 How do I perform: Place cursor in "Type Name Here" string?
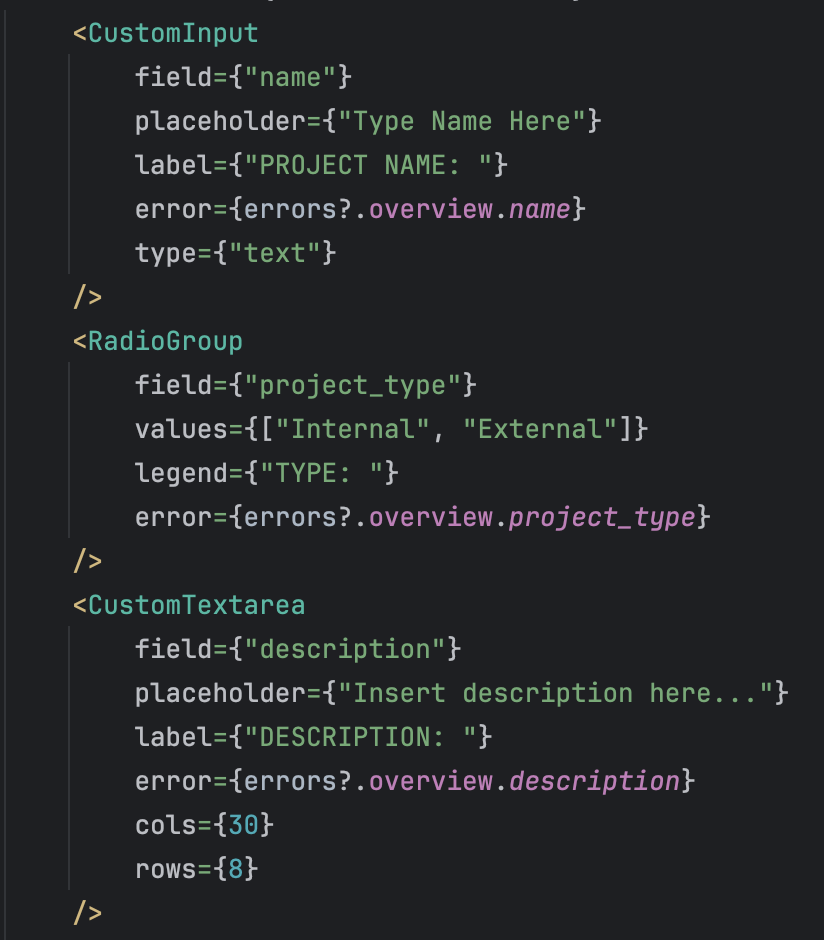pos(462,121)
